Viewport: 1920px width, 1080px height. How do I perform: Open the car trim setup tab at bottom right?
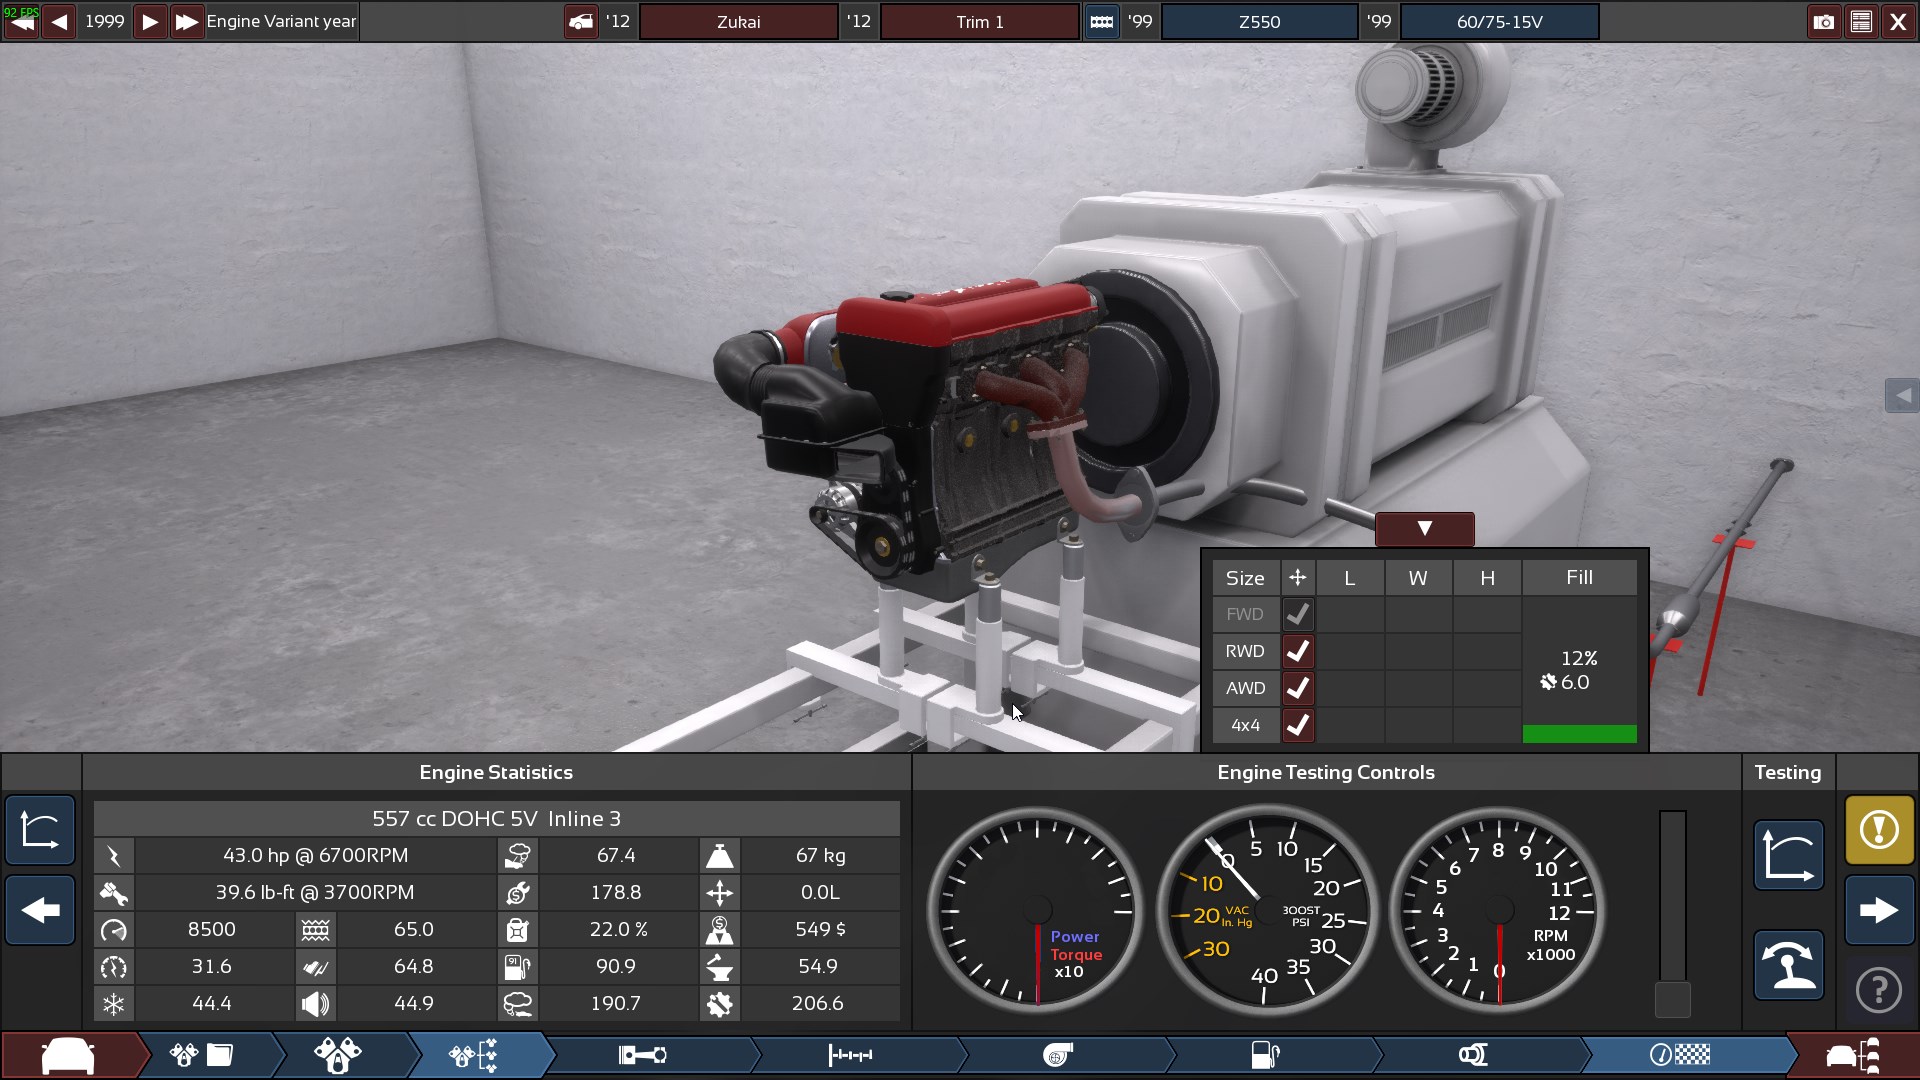tap(1853, 1056)
